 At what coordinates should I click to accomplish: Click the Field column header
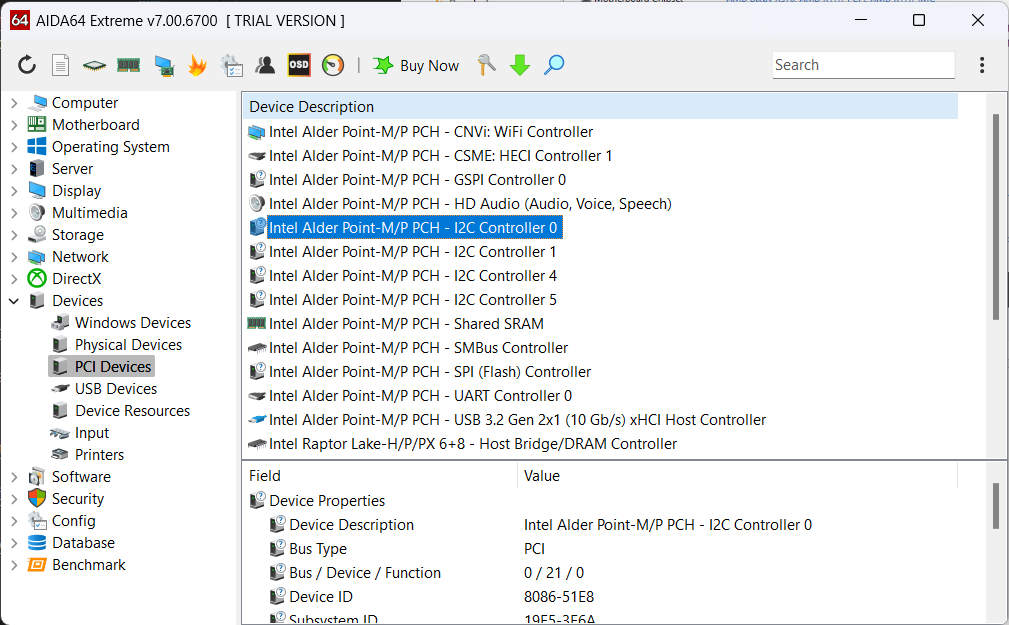pyautogui.click(x=380, y=476)
